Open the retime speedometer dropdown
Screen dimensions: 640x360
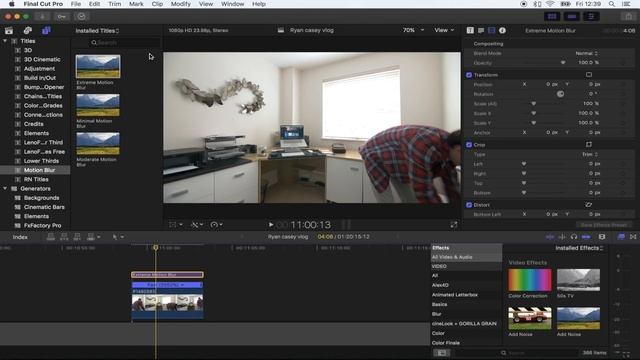[216, 224]
